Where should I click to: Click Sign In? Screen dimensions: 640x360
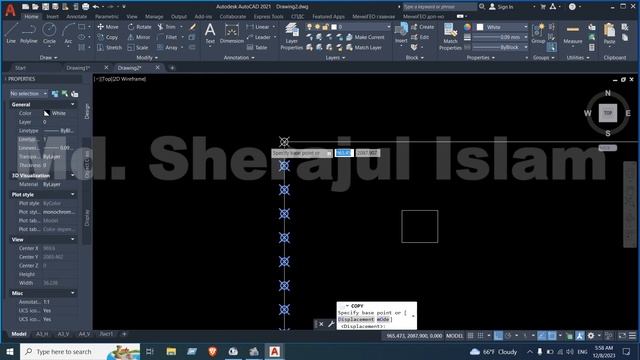(501, 7)
